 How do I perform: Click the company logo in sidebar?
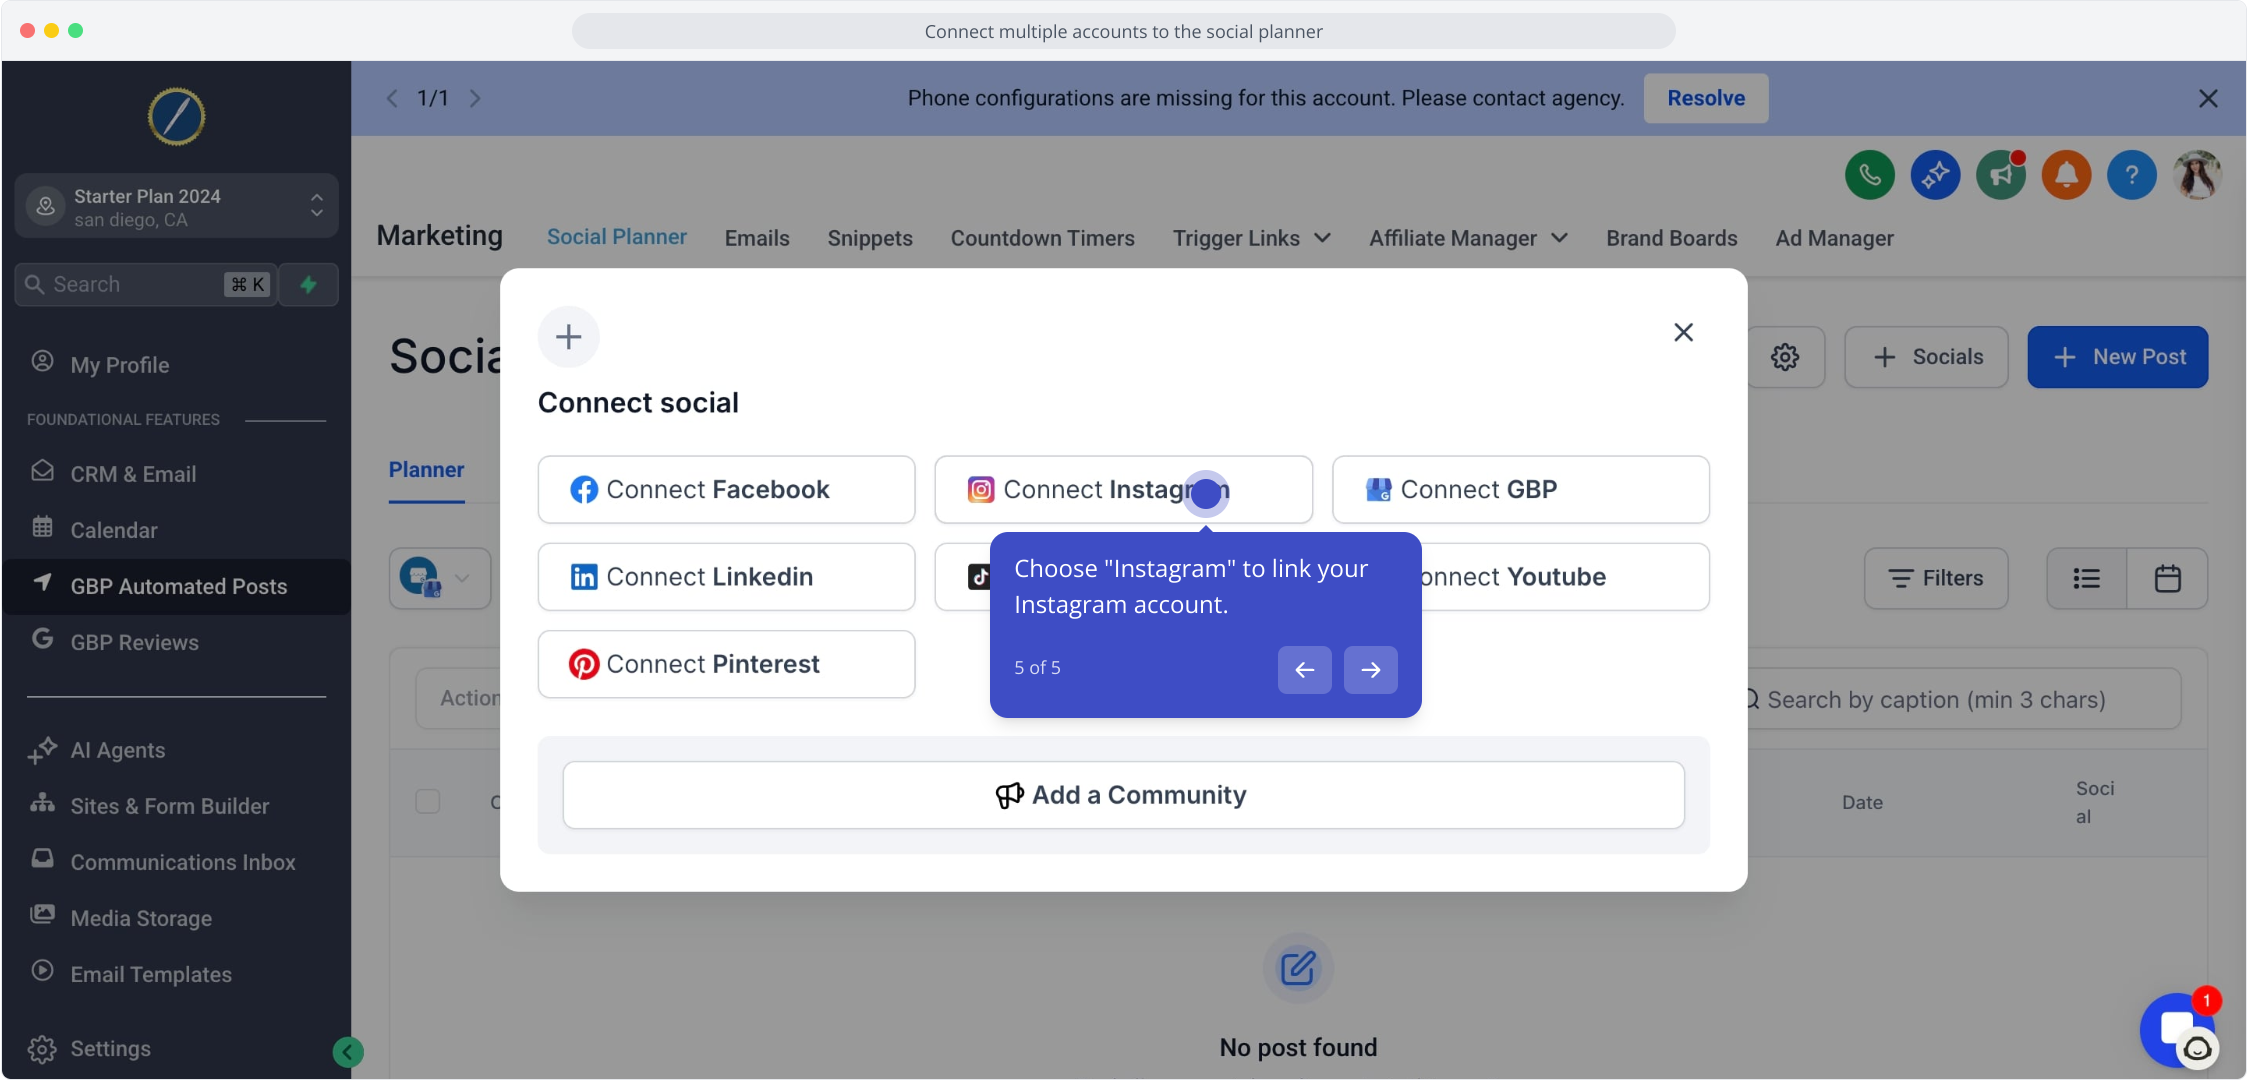pyautogui.click(x=177, y=117)
